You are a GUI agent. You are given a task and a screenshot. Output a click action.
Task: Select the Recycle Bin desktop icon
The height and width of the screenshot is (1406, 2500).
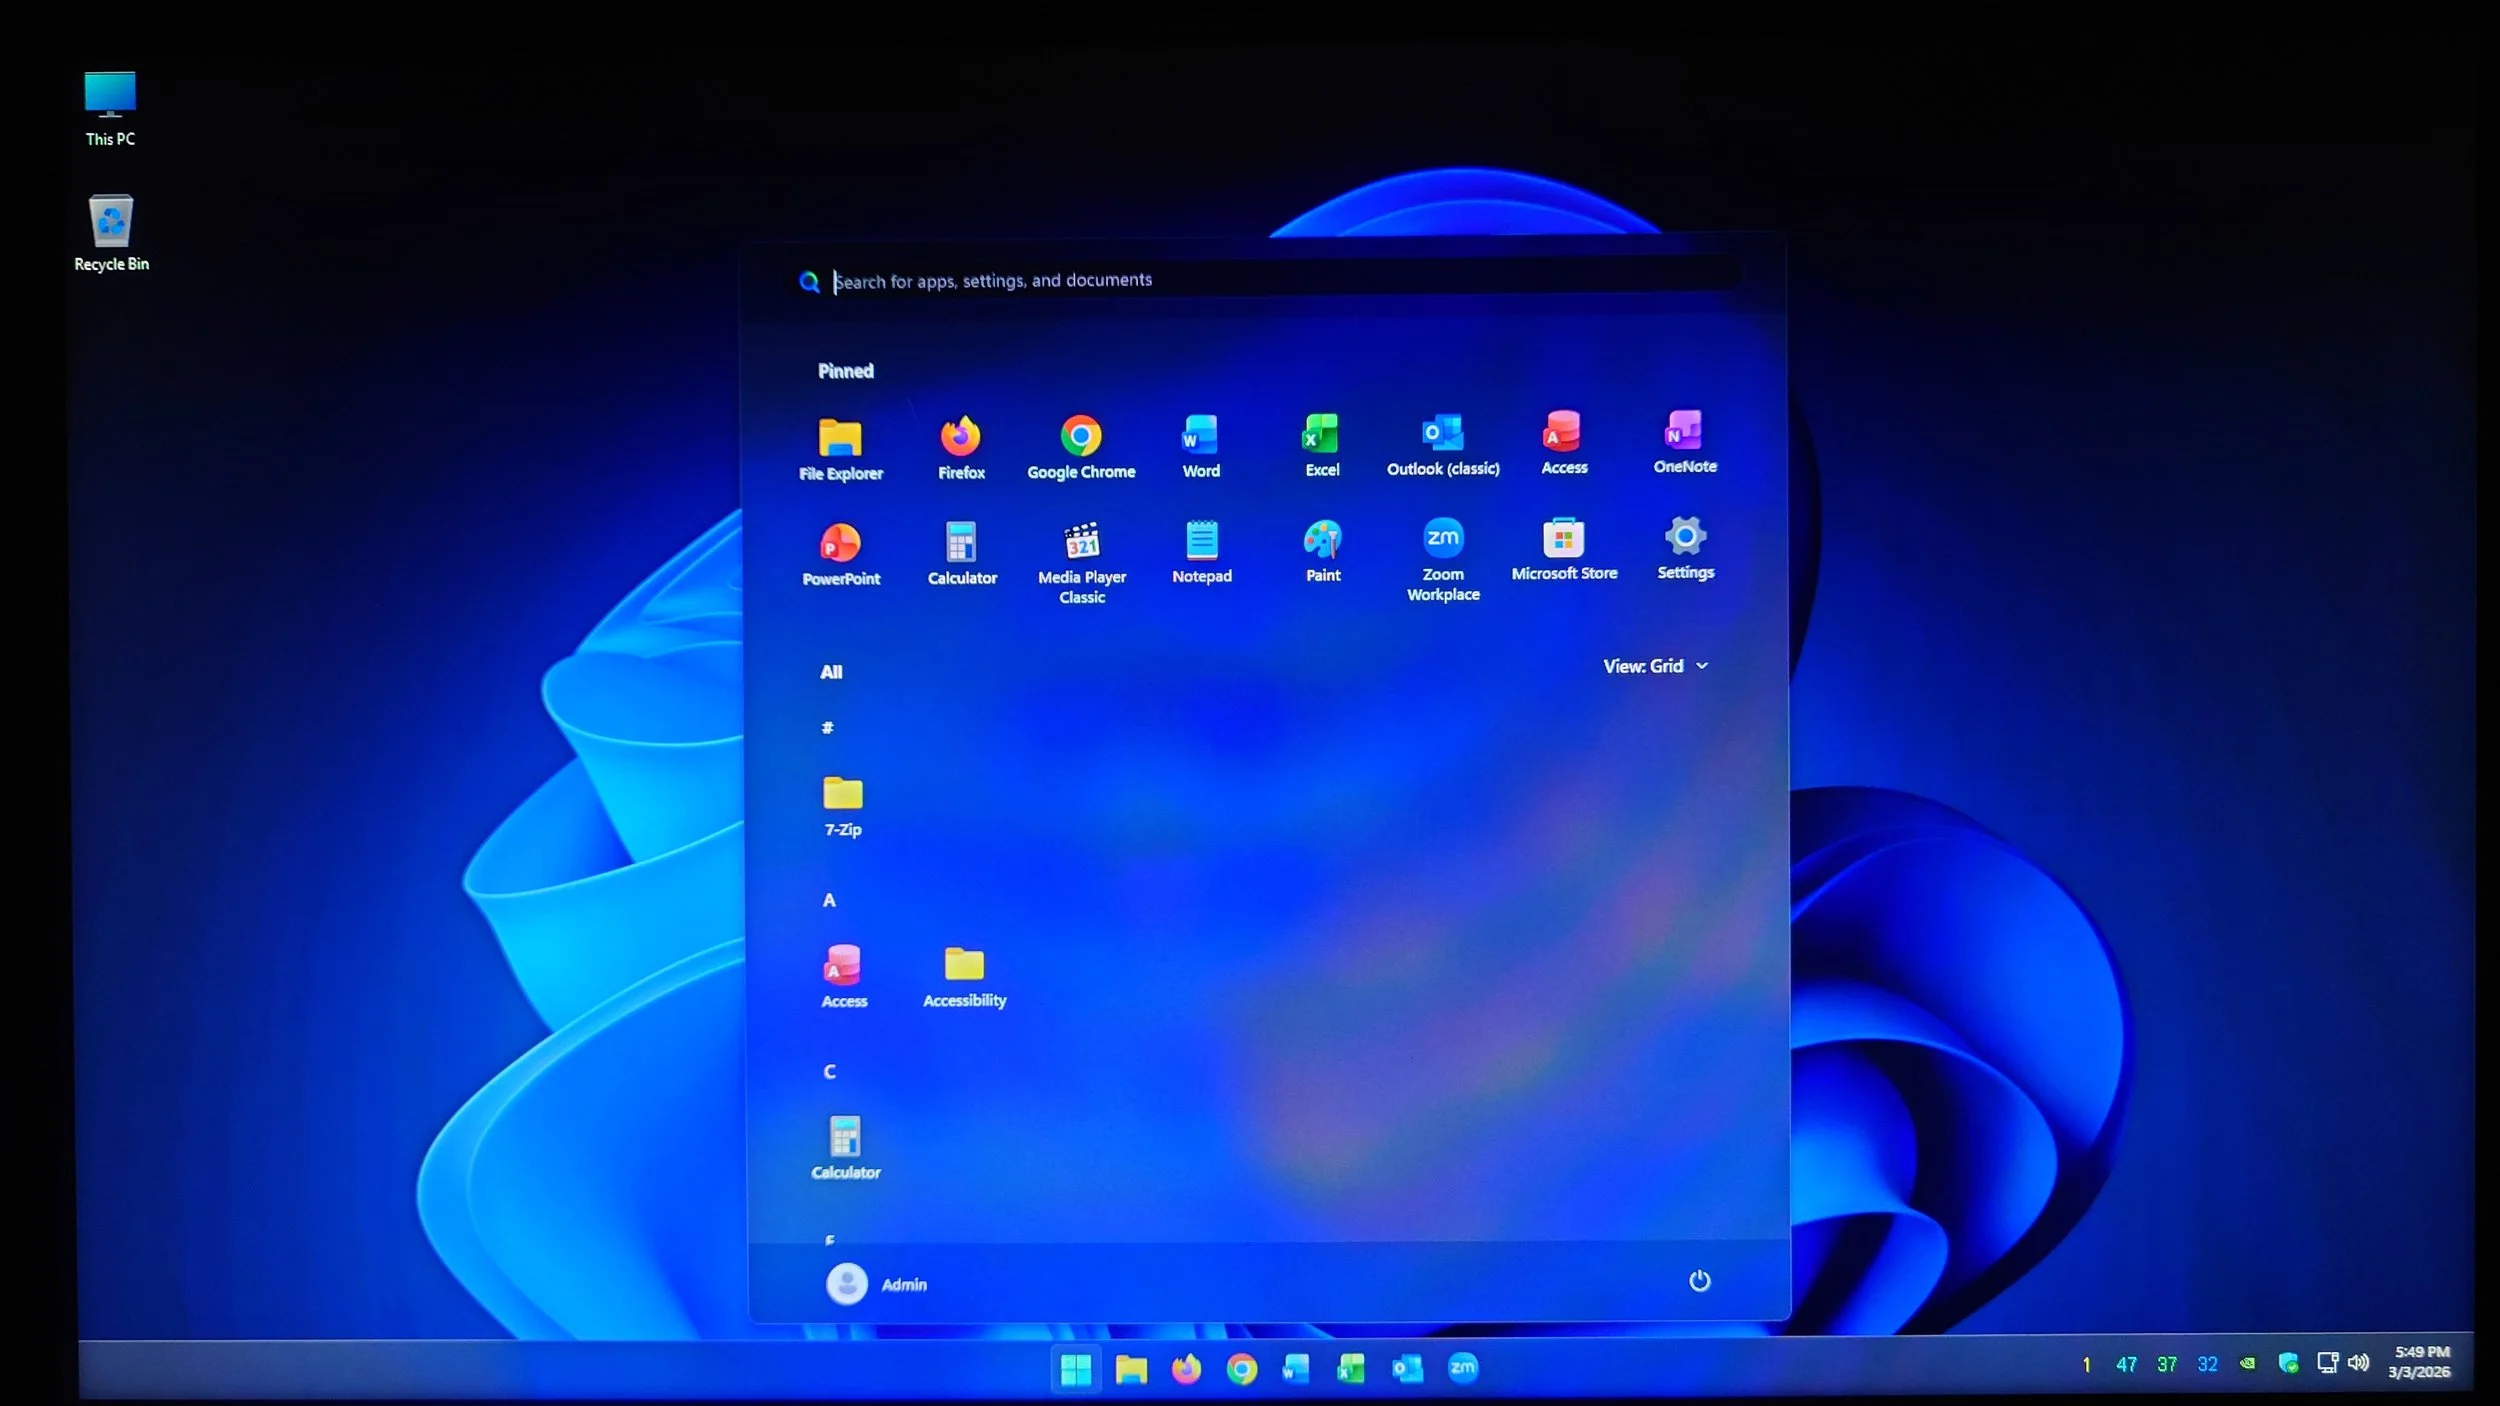[x=111, y=233]
